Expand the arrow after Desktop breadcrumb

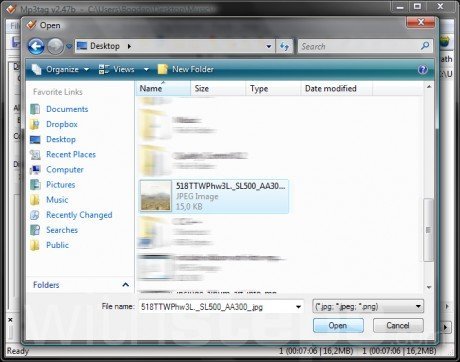point(129,46)
